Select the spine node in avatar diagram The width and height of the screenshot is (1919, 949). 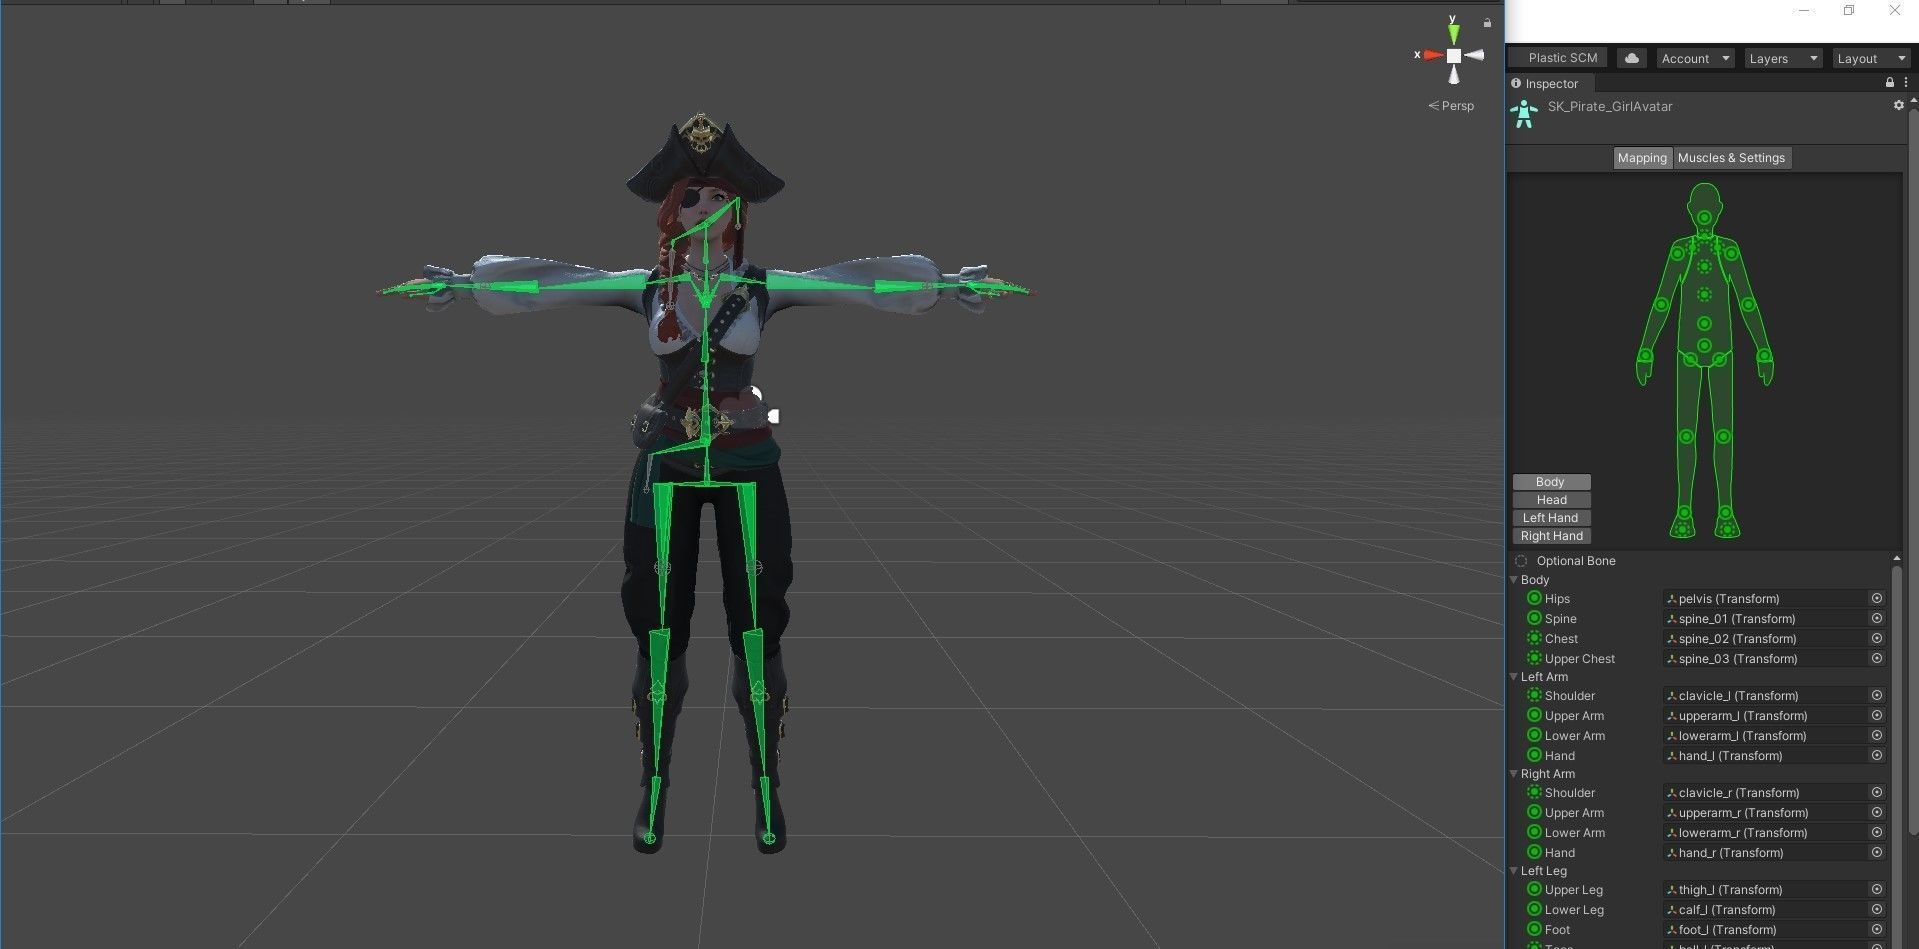[1704, 324]
